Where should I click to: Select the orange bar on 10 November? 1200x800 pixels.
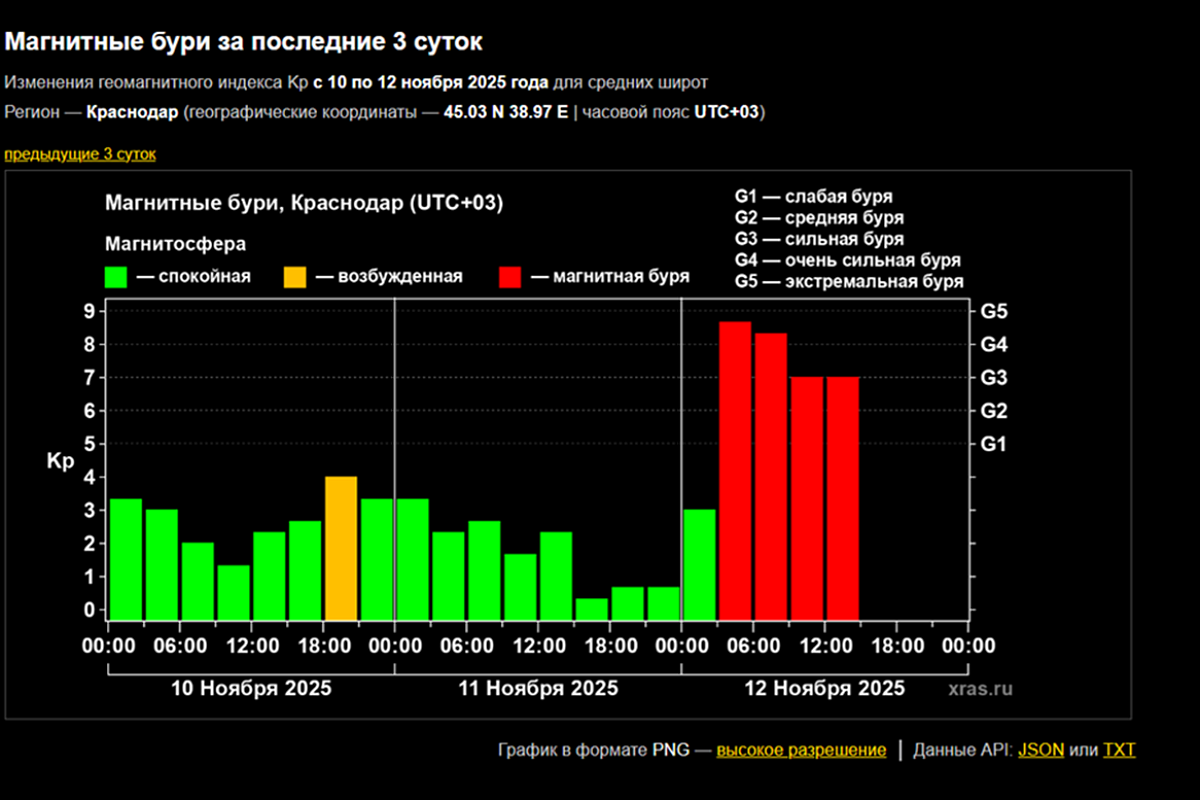pos(341,548)
